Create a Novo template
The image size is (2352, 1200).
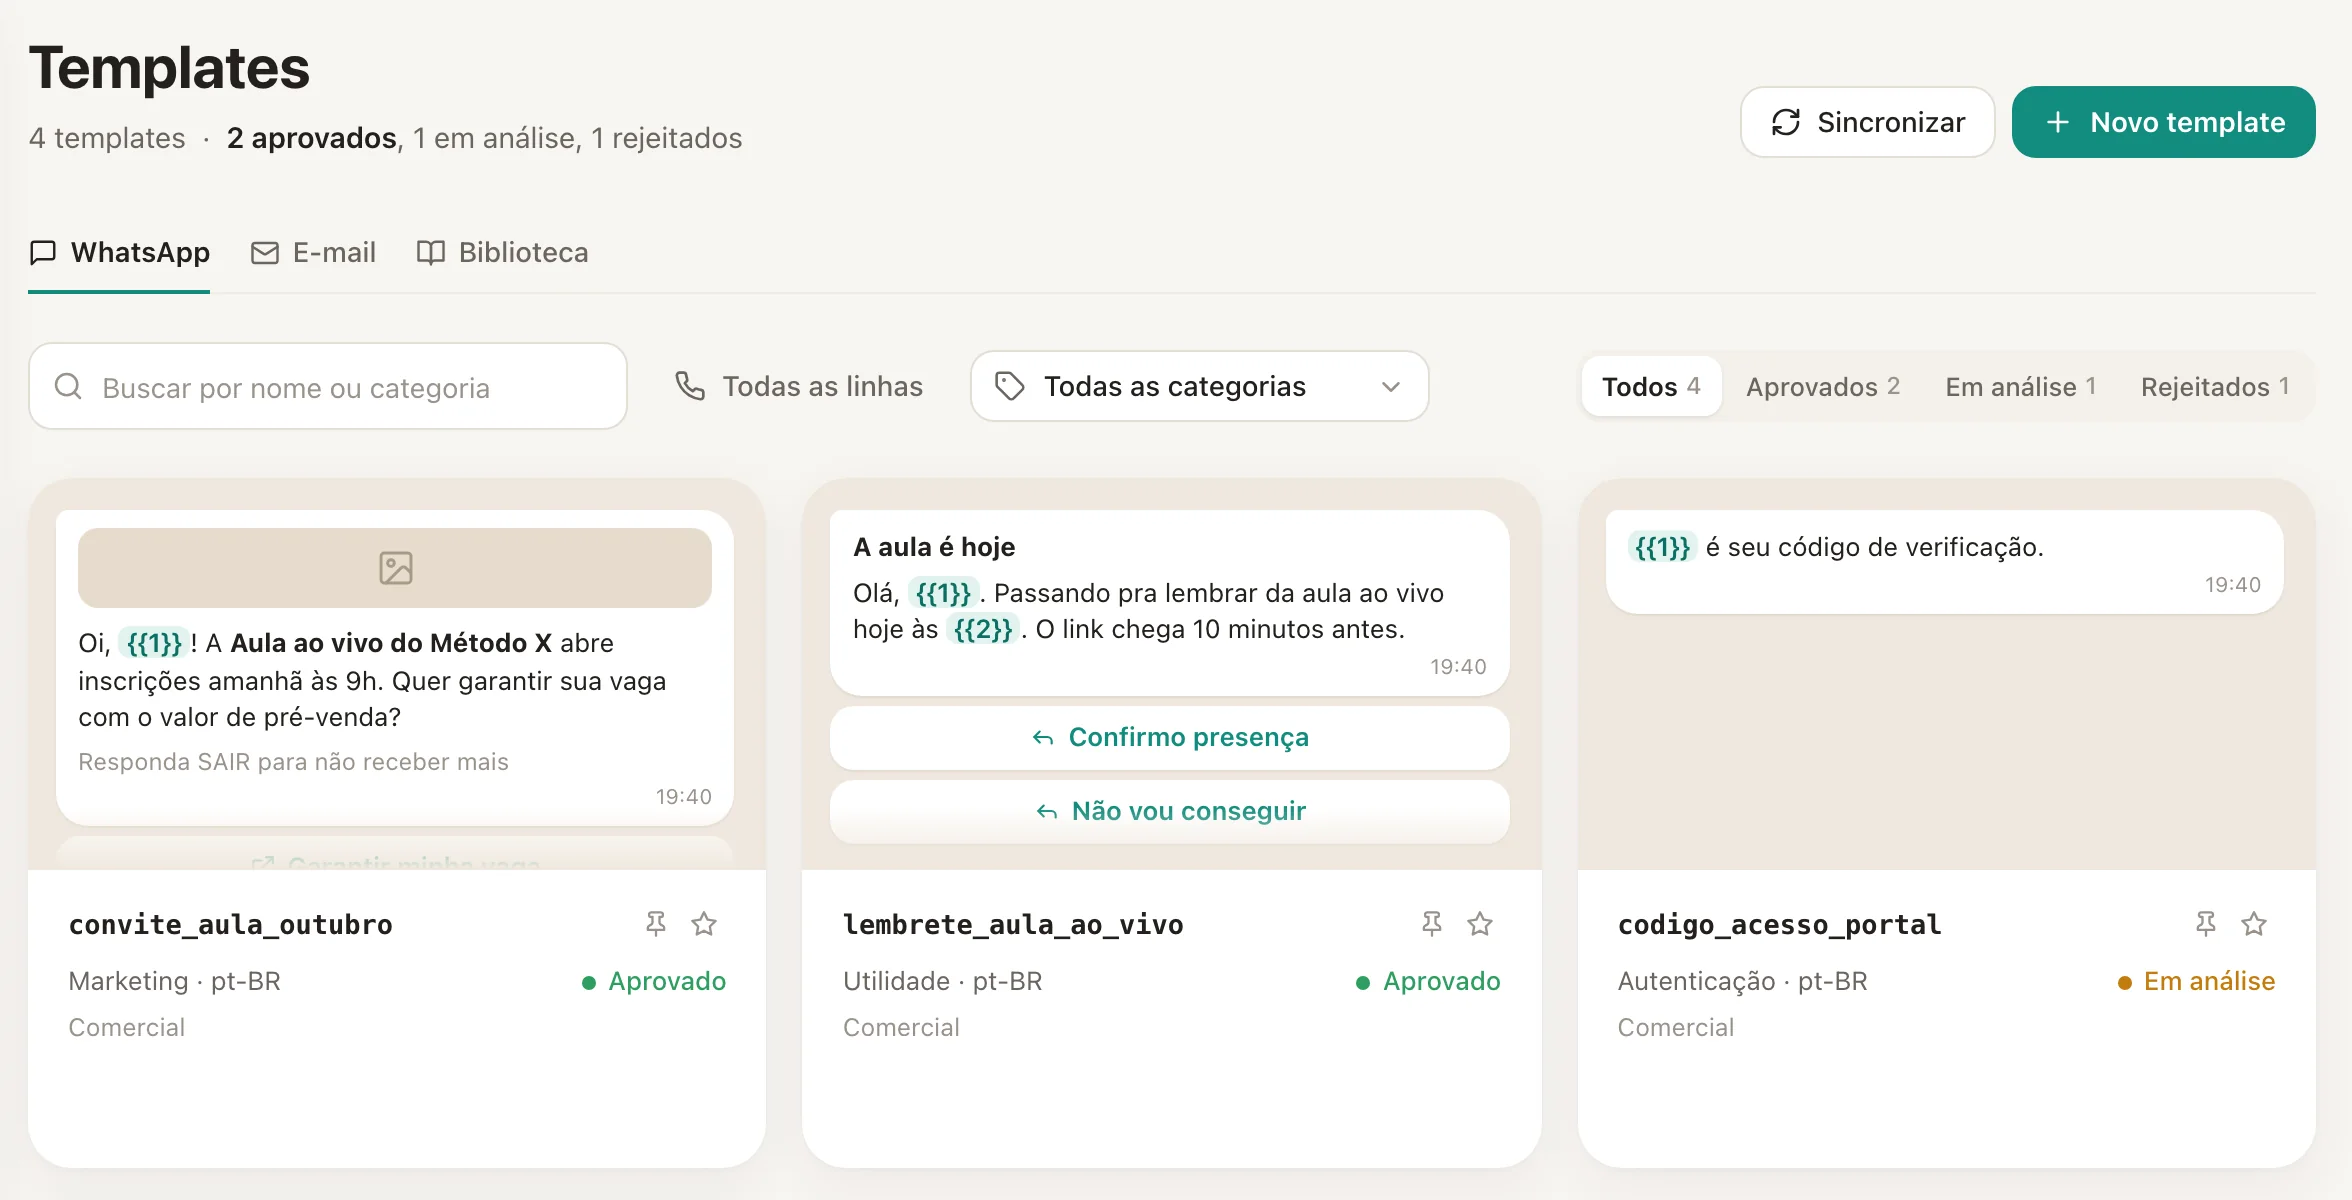coord(2163,122)
